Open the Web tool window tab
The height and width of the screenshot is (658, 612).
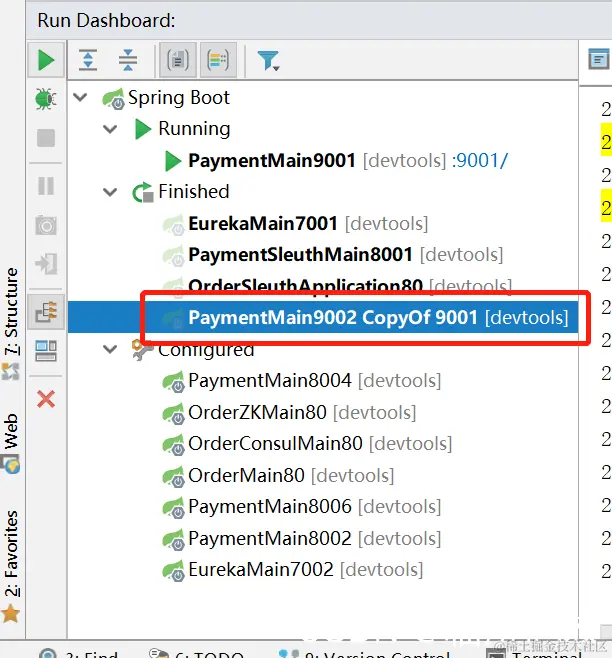coord(11,431)
